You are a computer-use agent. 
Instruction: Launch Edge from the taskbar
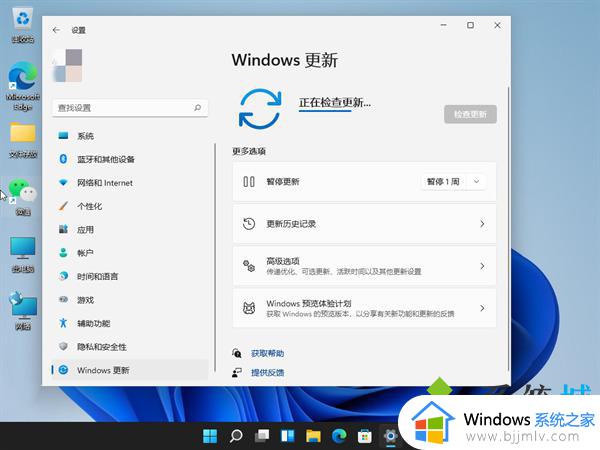339,435
